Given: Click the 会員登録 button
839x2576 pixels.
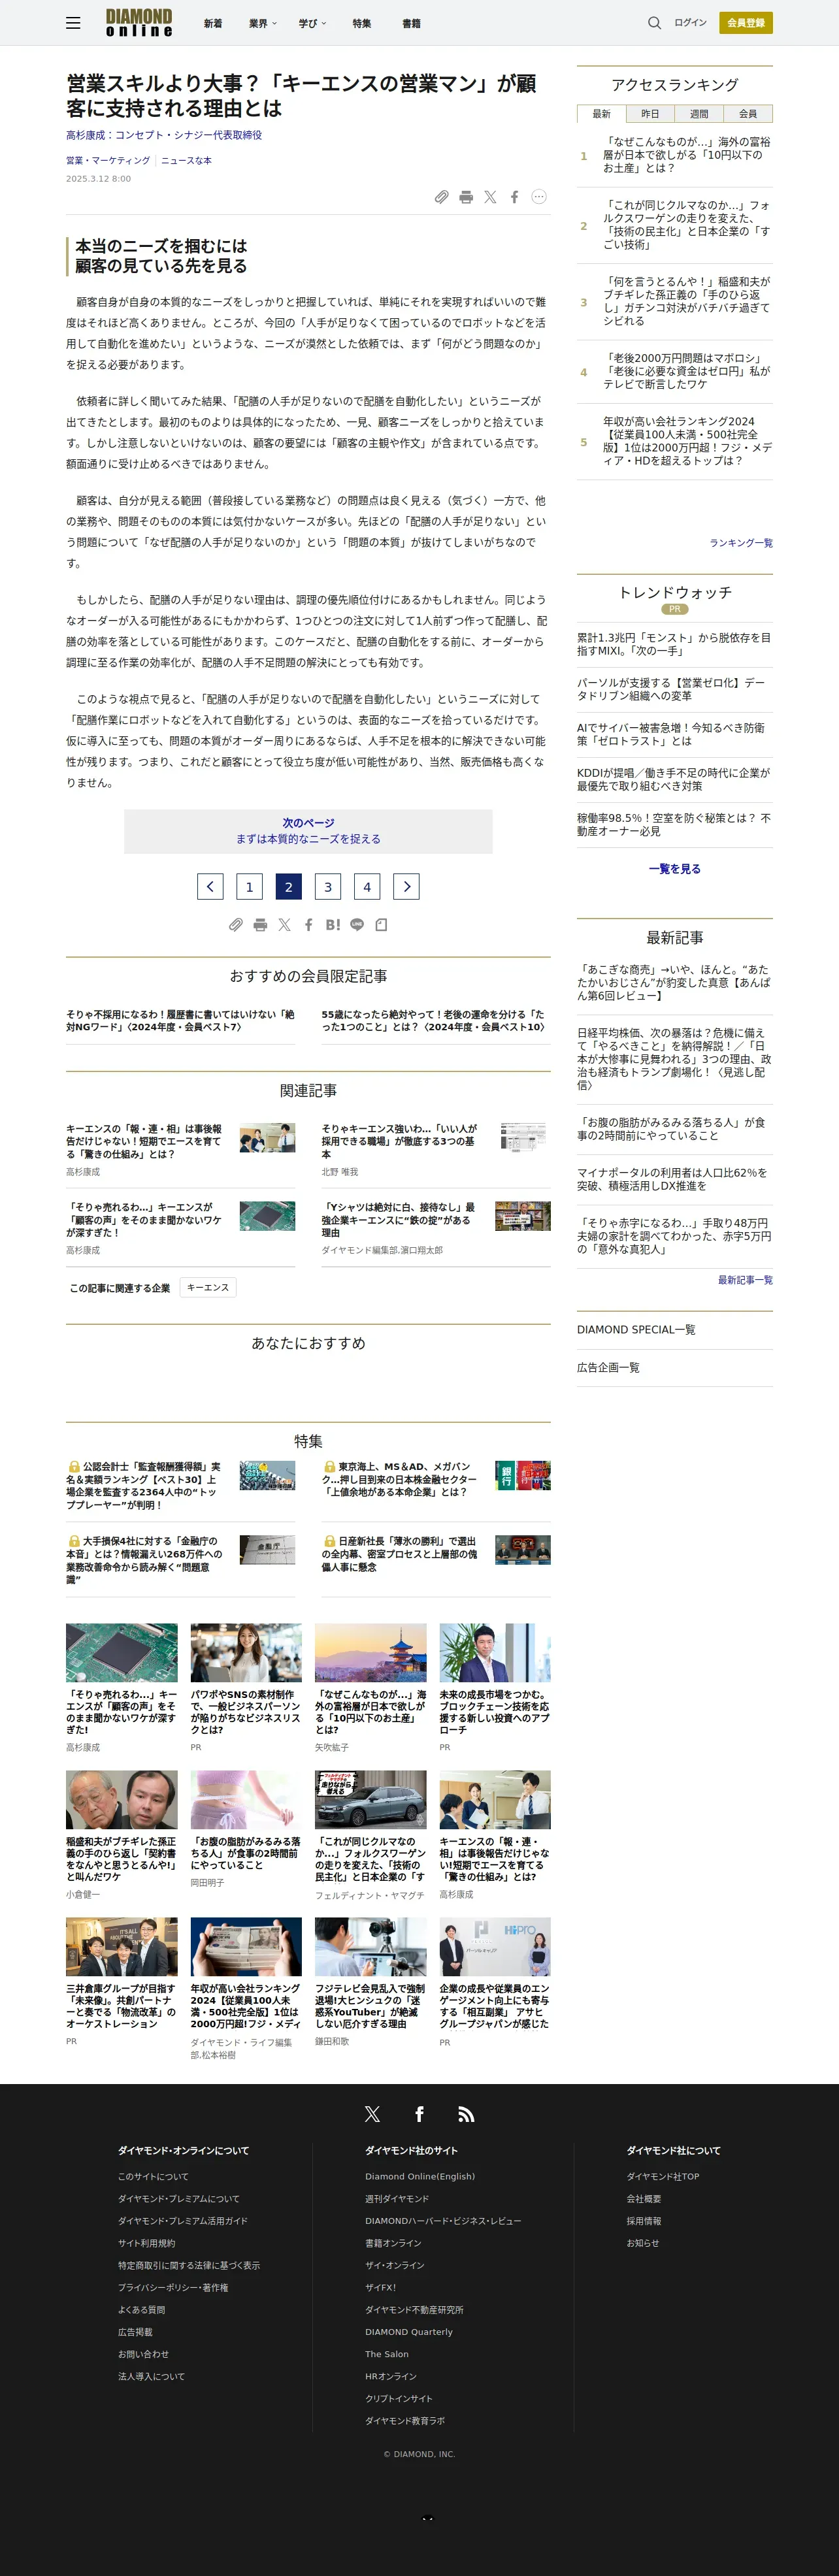Looking at the screenshot, I should pos(746,22).
